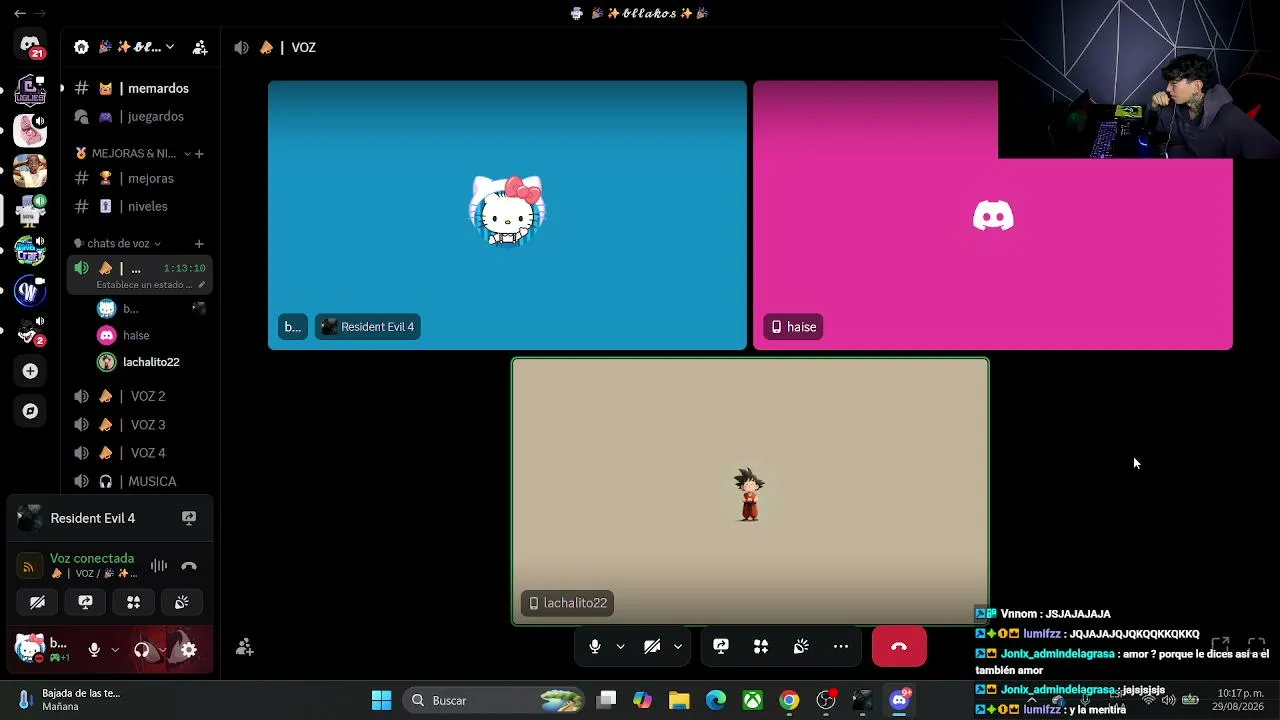Viewport: 1280px width, 720px height.
Task: Open the W logo server
Action: click(x=30, y=291)
